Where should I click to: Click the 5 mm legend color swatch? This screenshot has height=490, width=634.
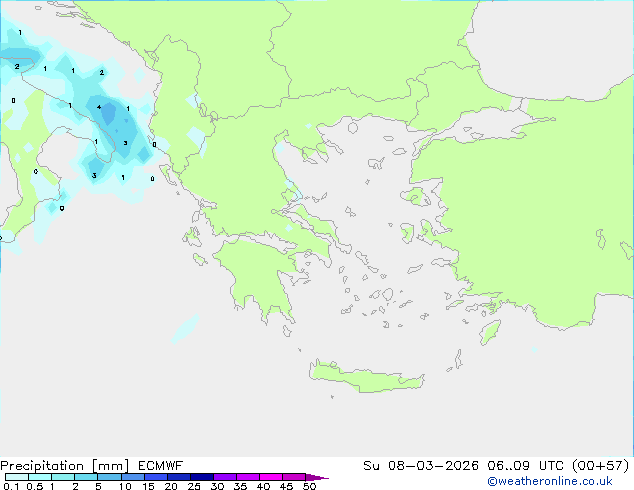click(x=109, y=477)
